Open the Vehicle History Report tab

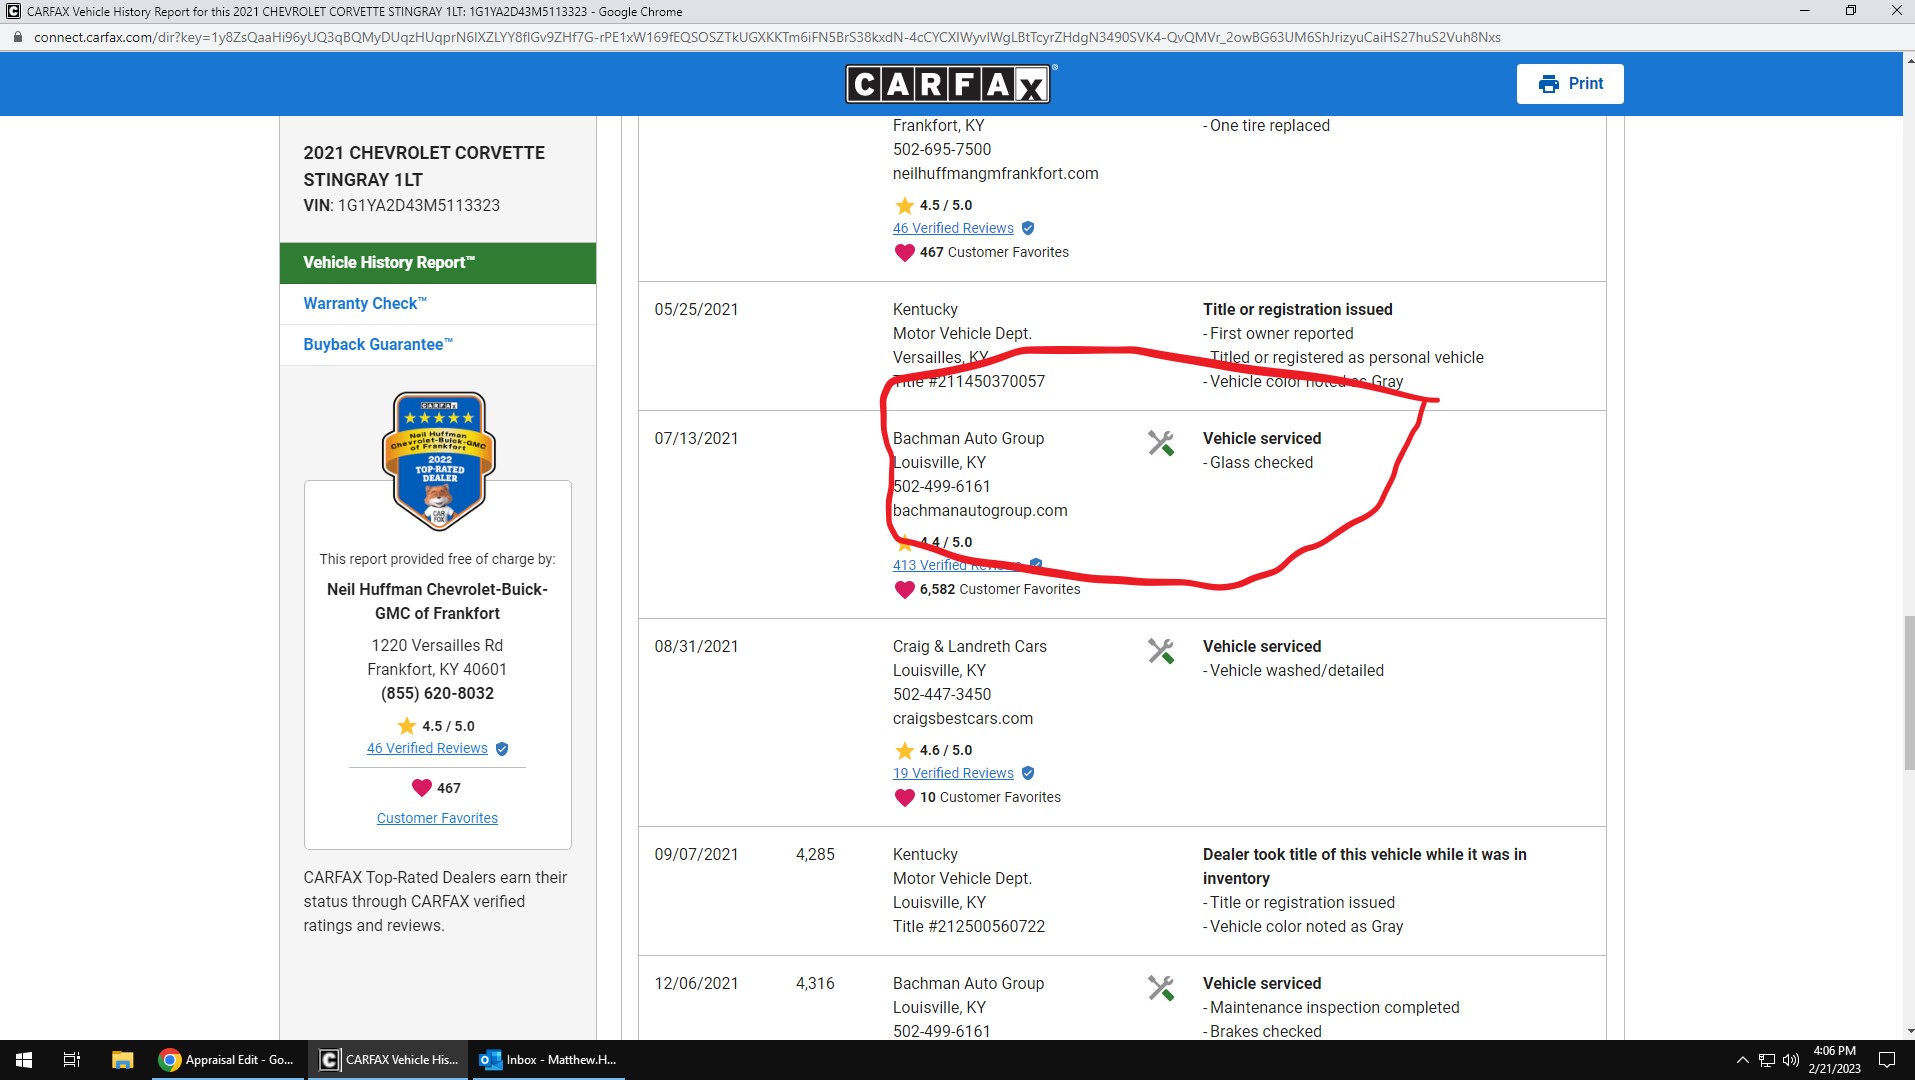[x=438, y=263]
